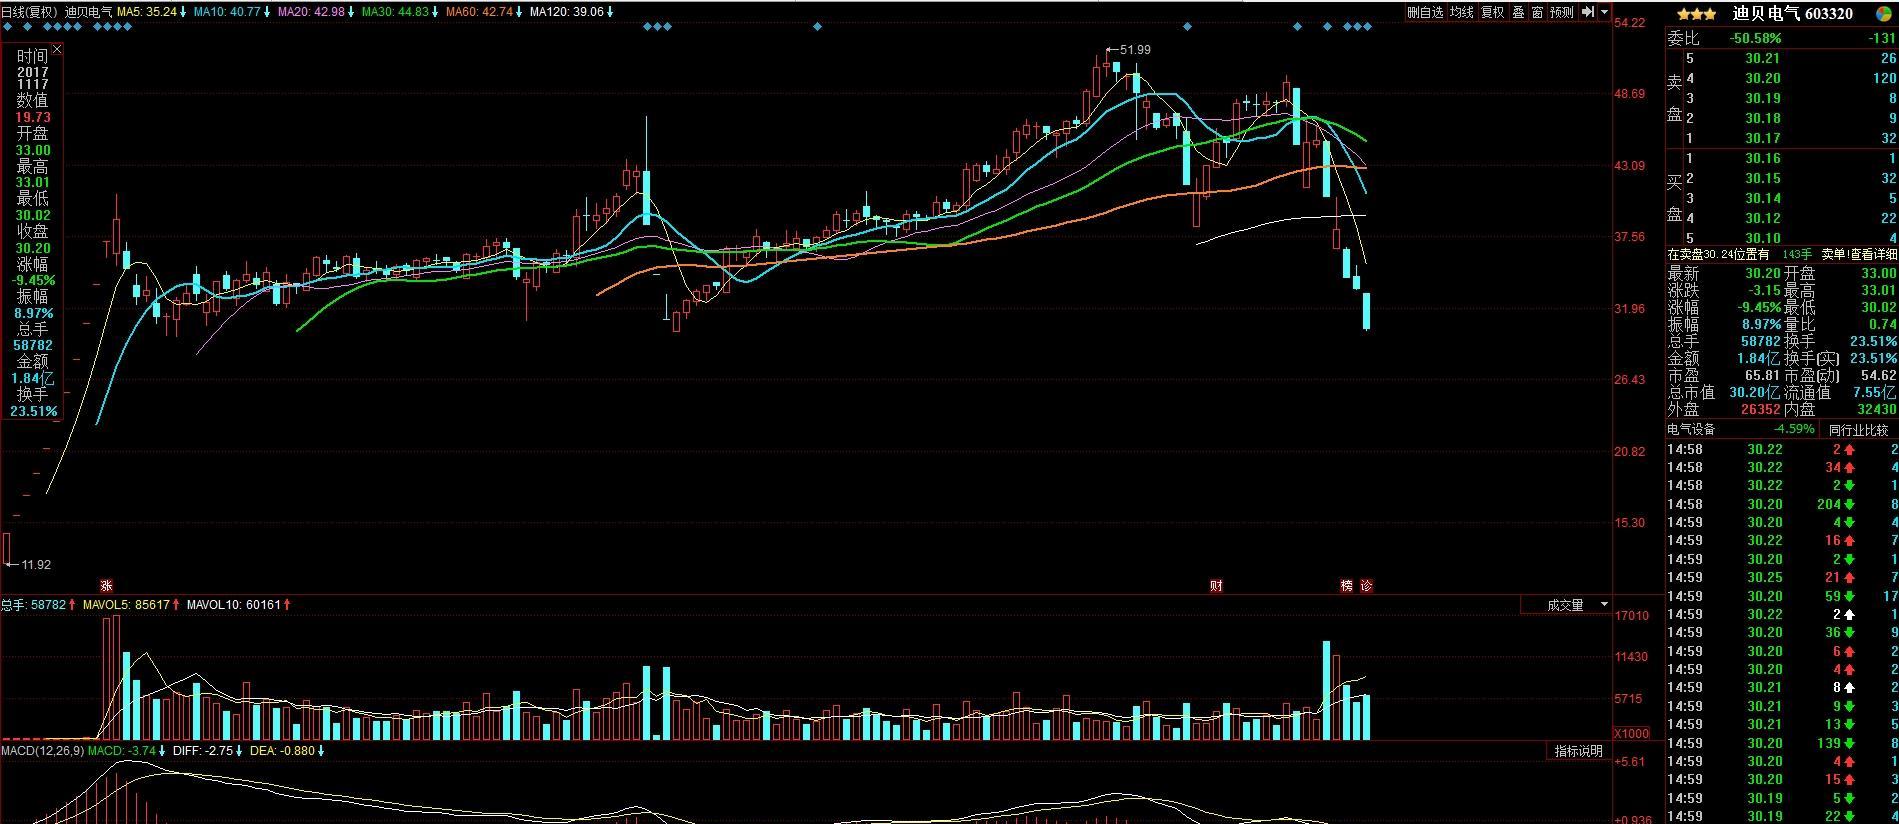Click the 指标说明 indicator description button
The width and height of the screenshot is (1899, 824).
(1578, 751)
